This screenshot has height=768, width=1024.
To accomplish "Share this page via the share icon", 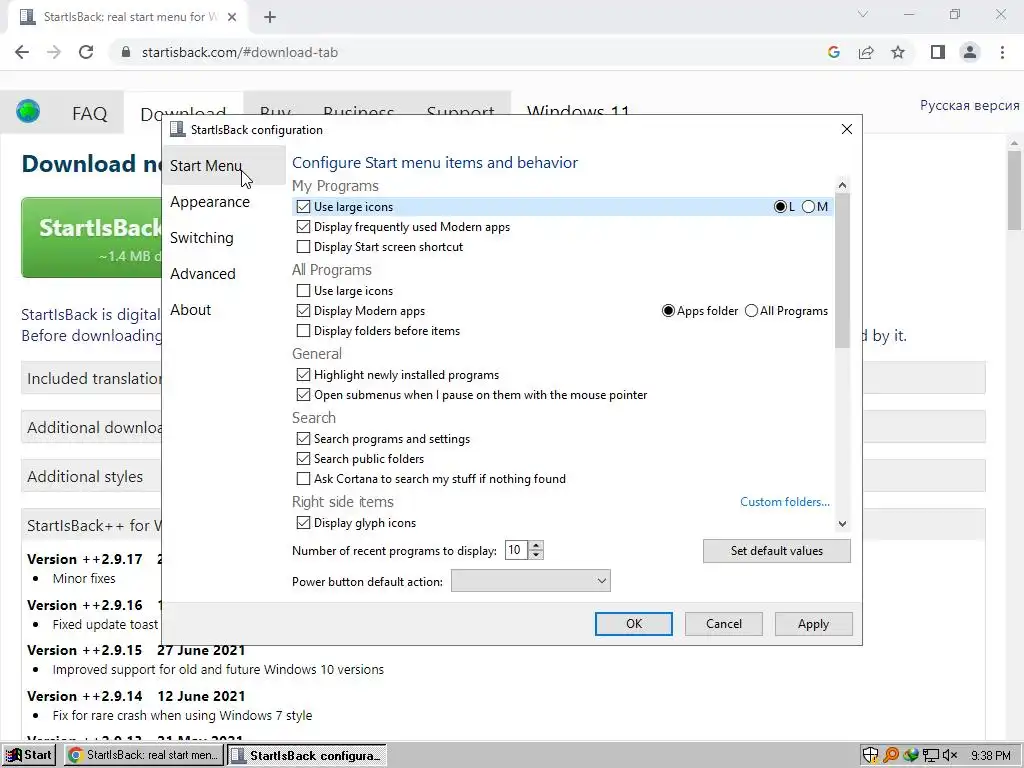I will [x=866, y=52].
